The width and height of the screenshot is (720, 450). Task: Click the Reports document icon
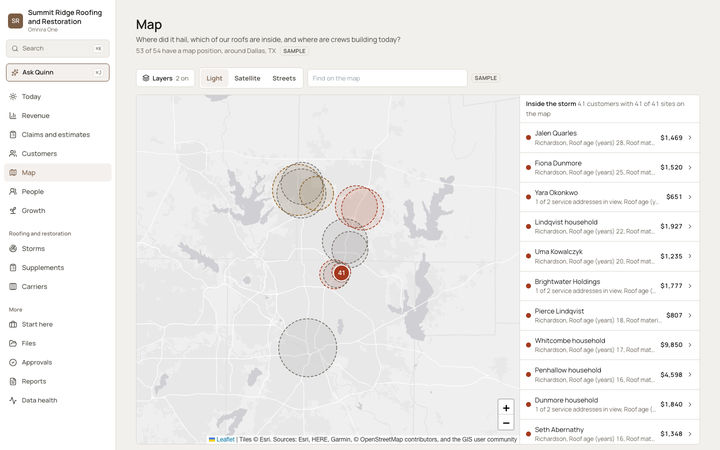point(13,381)
